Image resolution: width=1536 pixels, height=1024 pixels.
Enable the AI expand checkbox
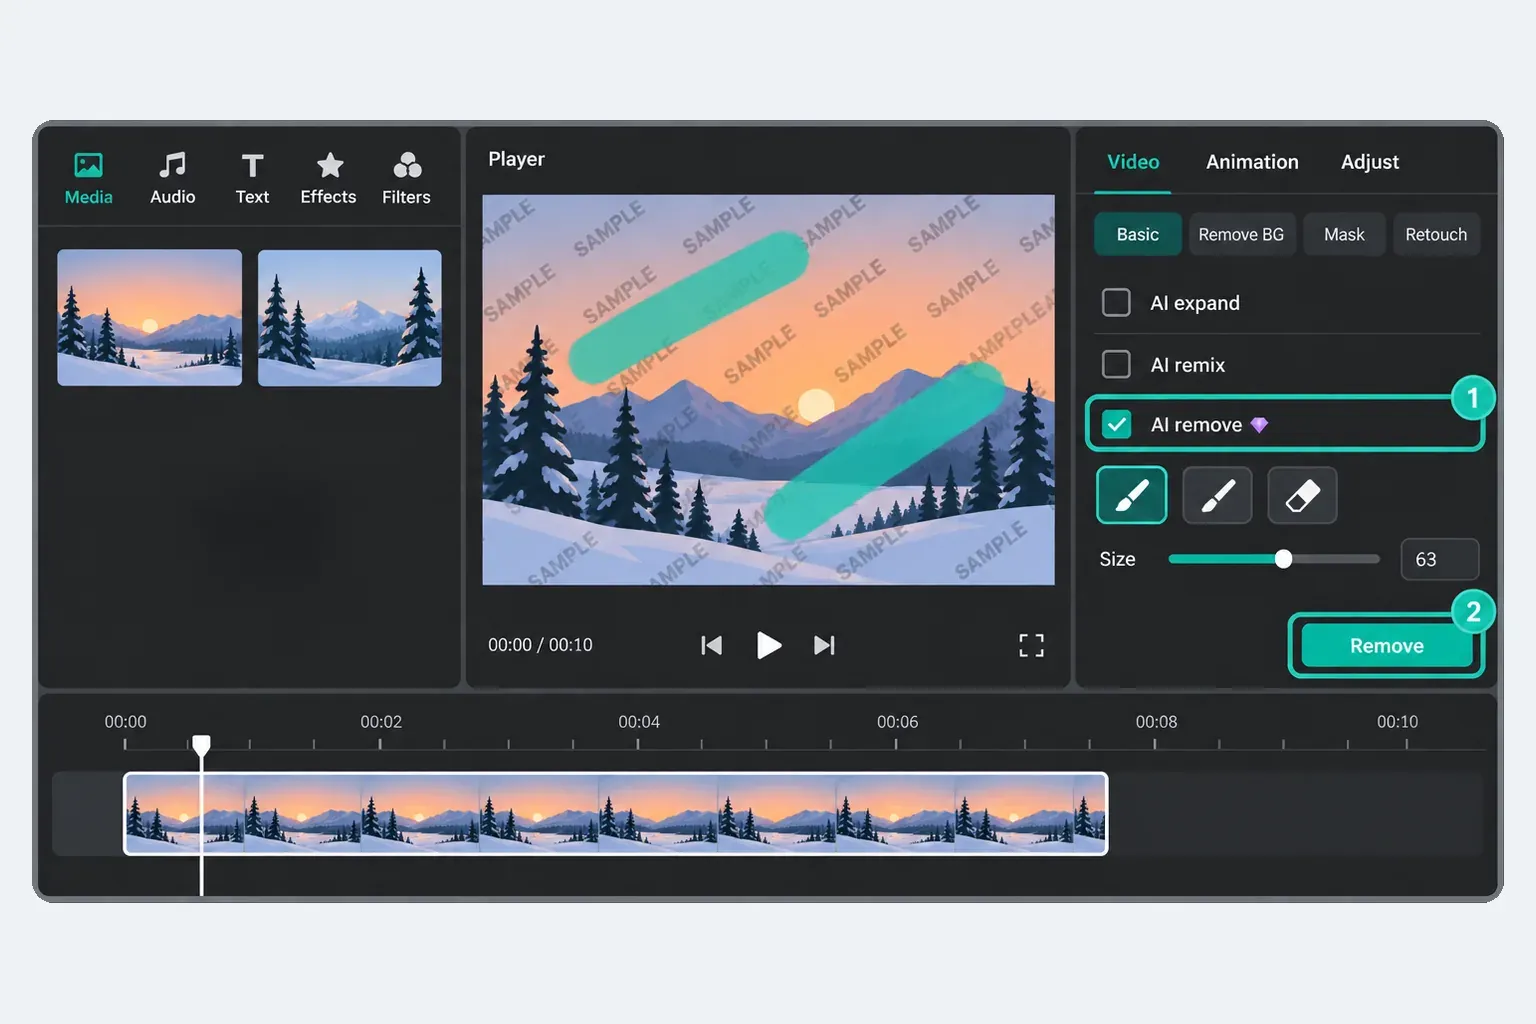1116,302
